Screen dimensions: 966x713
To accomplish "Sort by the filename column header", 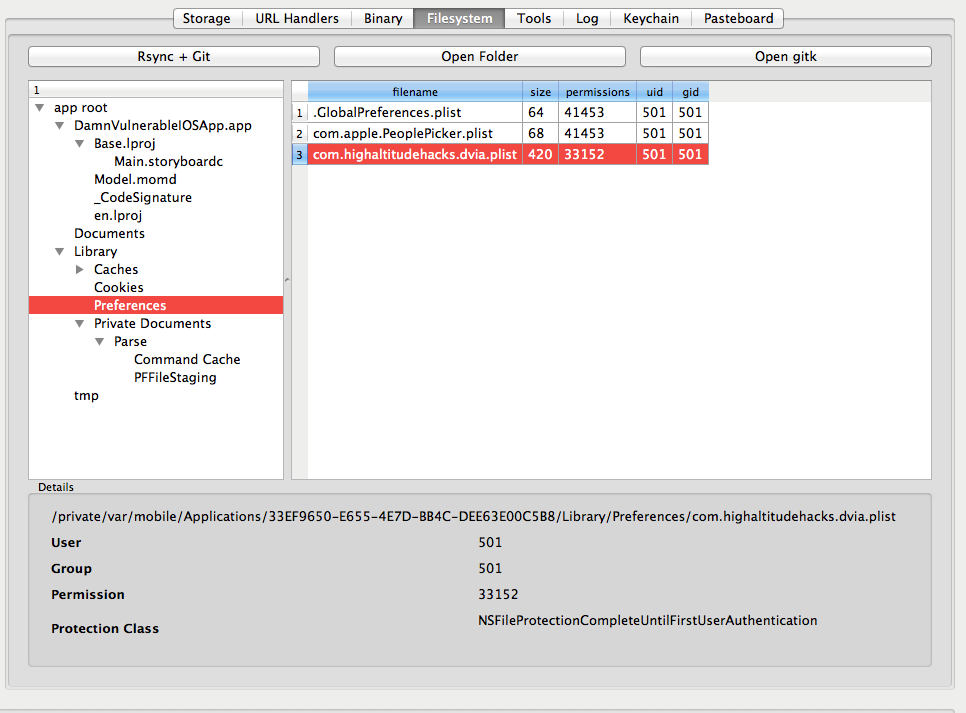I will pos(414,92).
